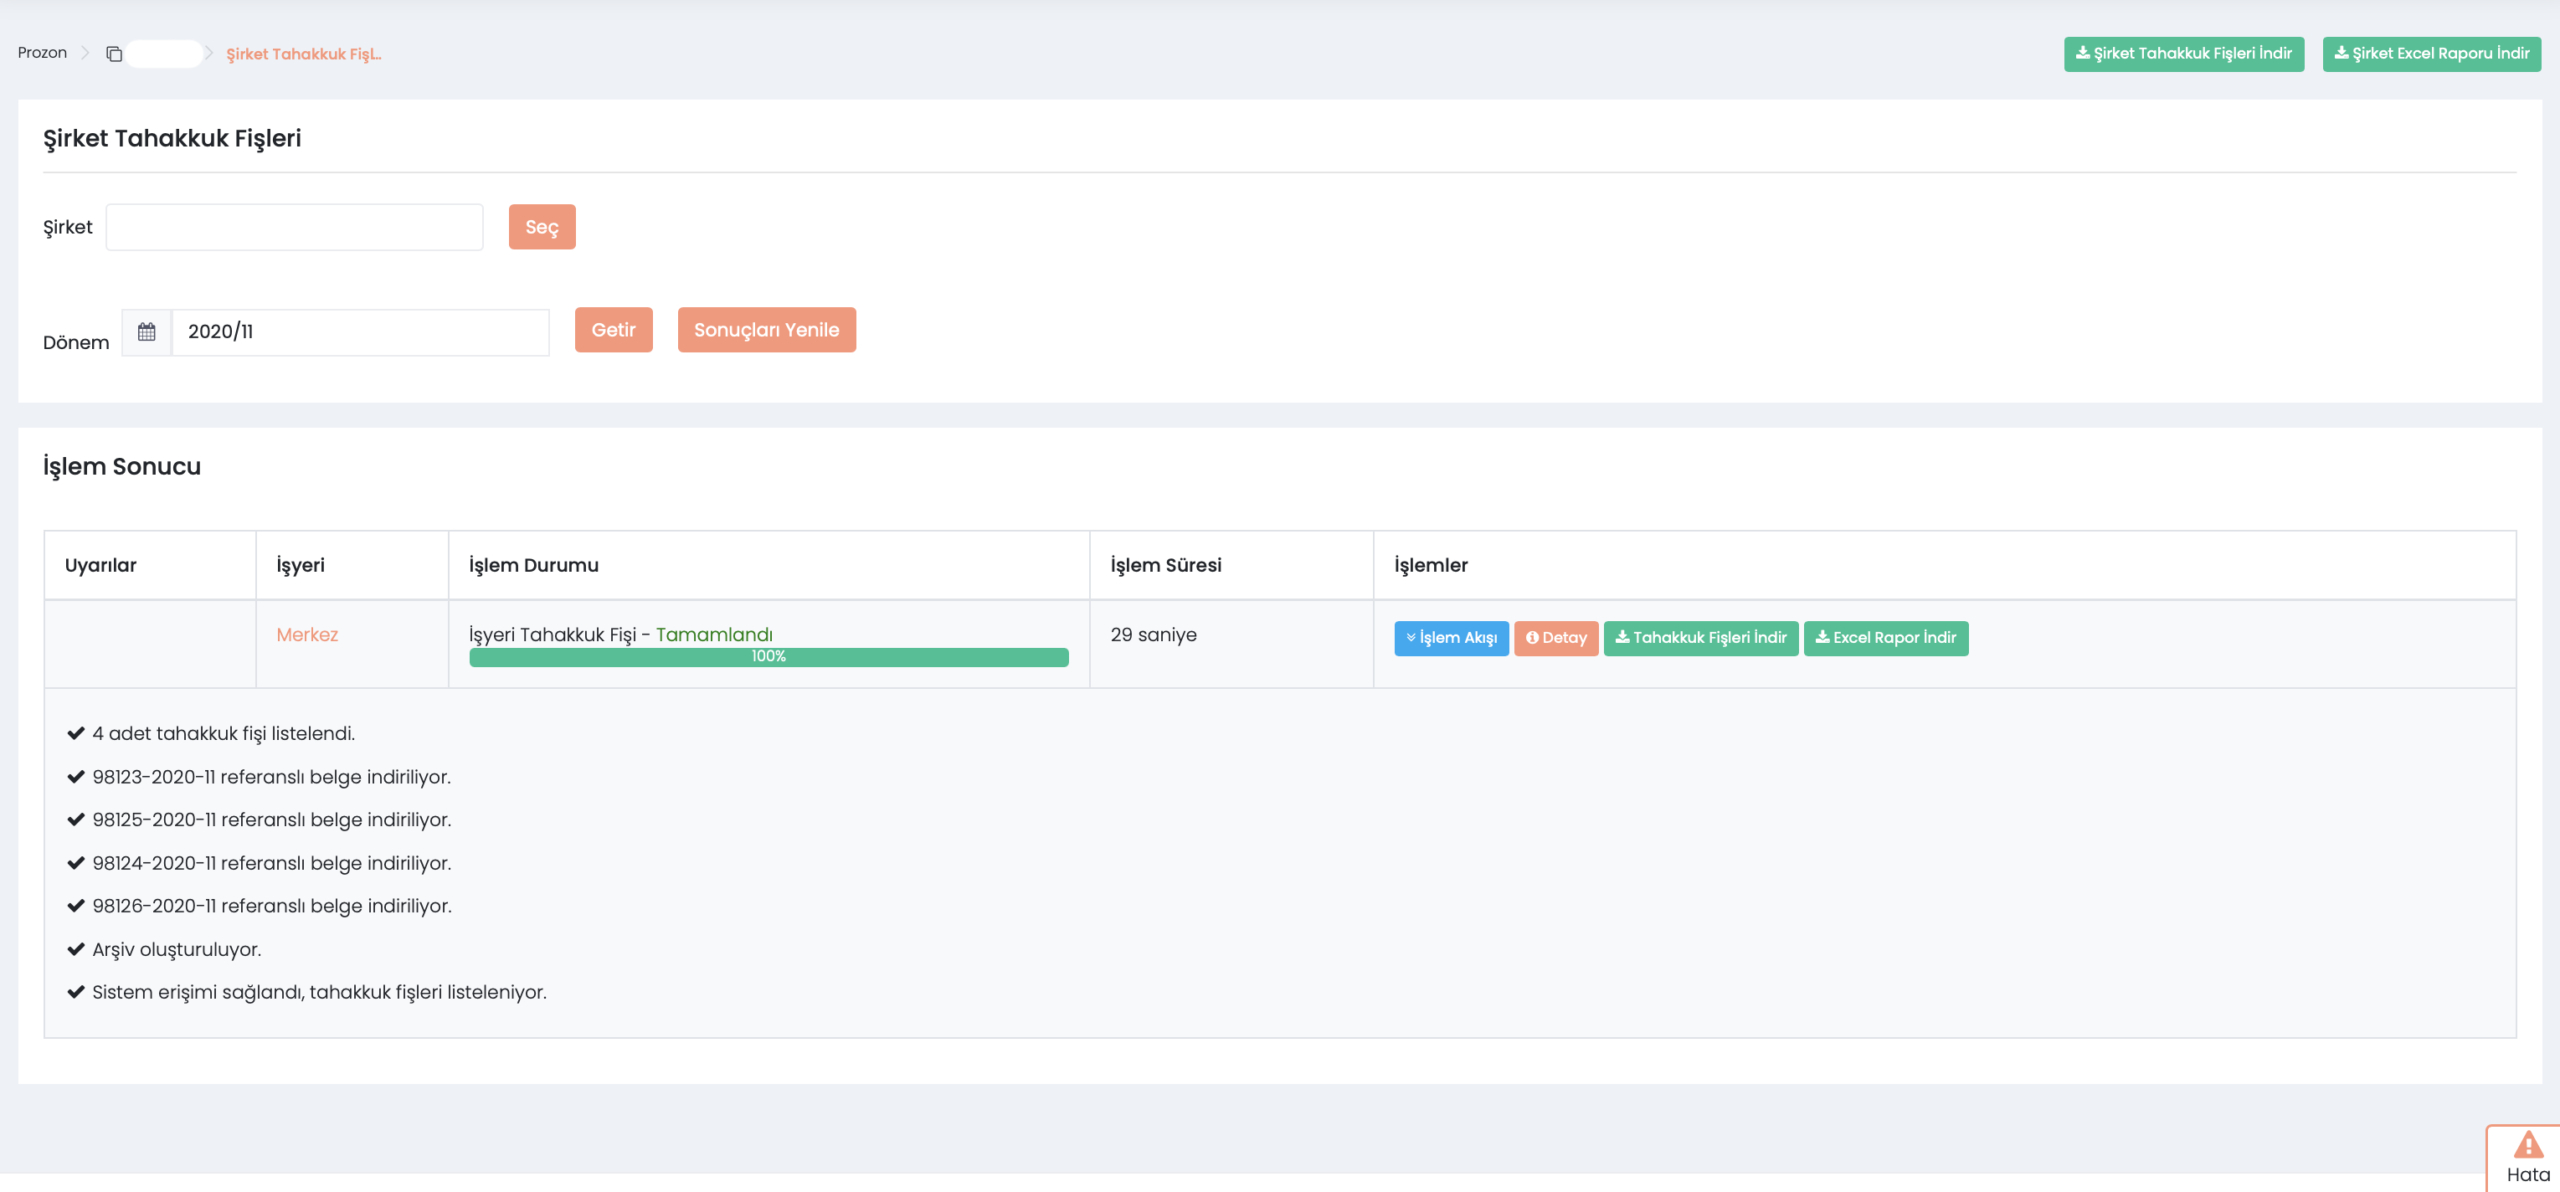Open the Hata warning triangle icon
The width and height of the screenshot is (2560, 1192).
click(2528, 1146)
